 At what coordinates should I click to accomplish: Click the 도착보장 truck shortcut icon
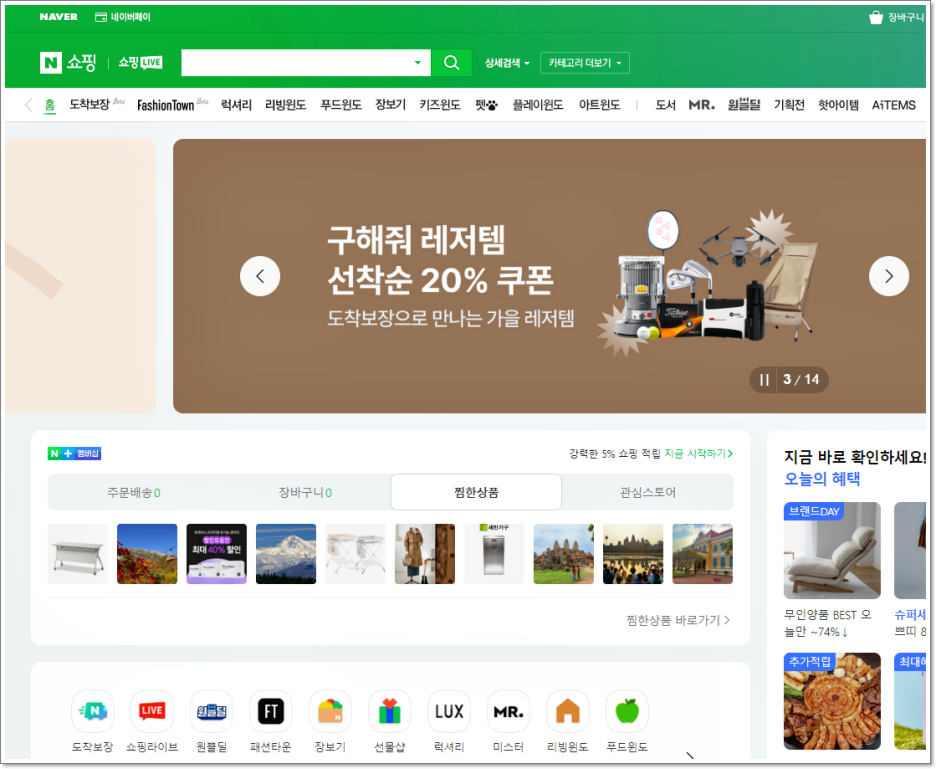click(x=93, y=711)
